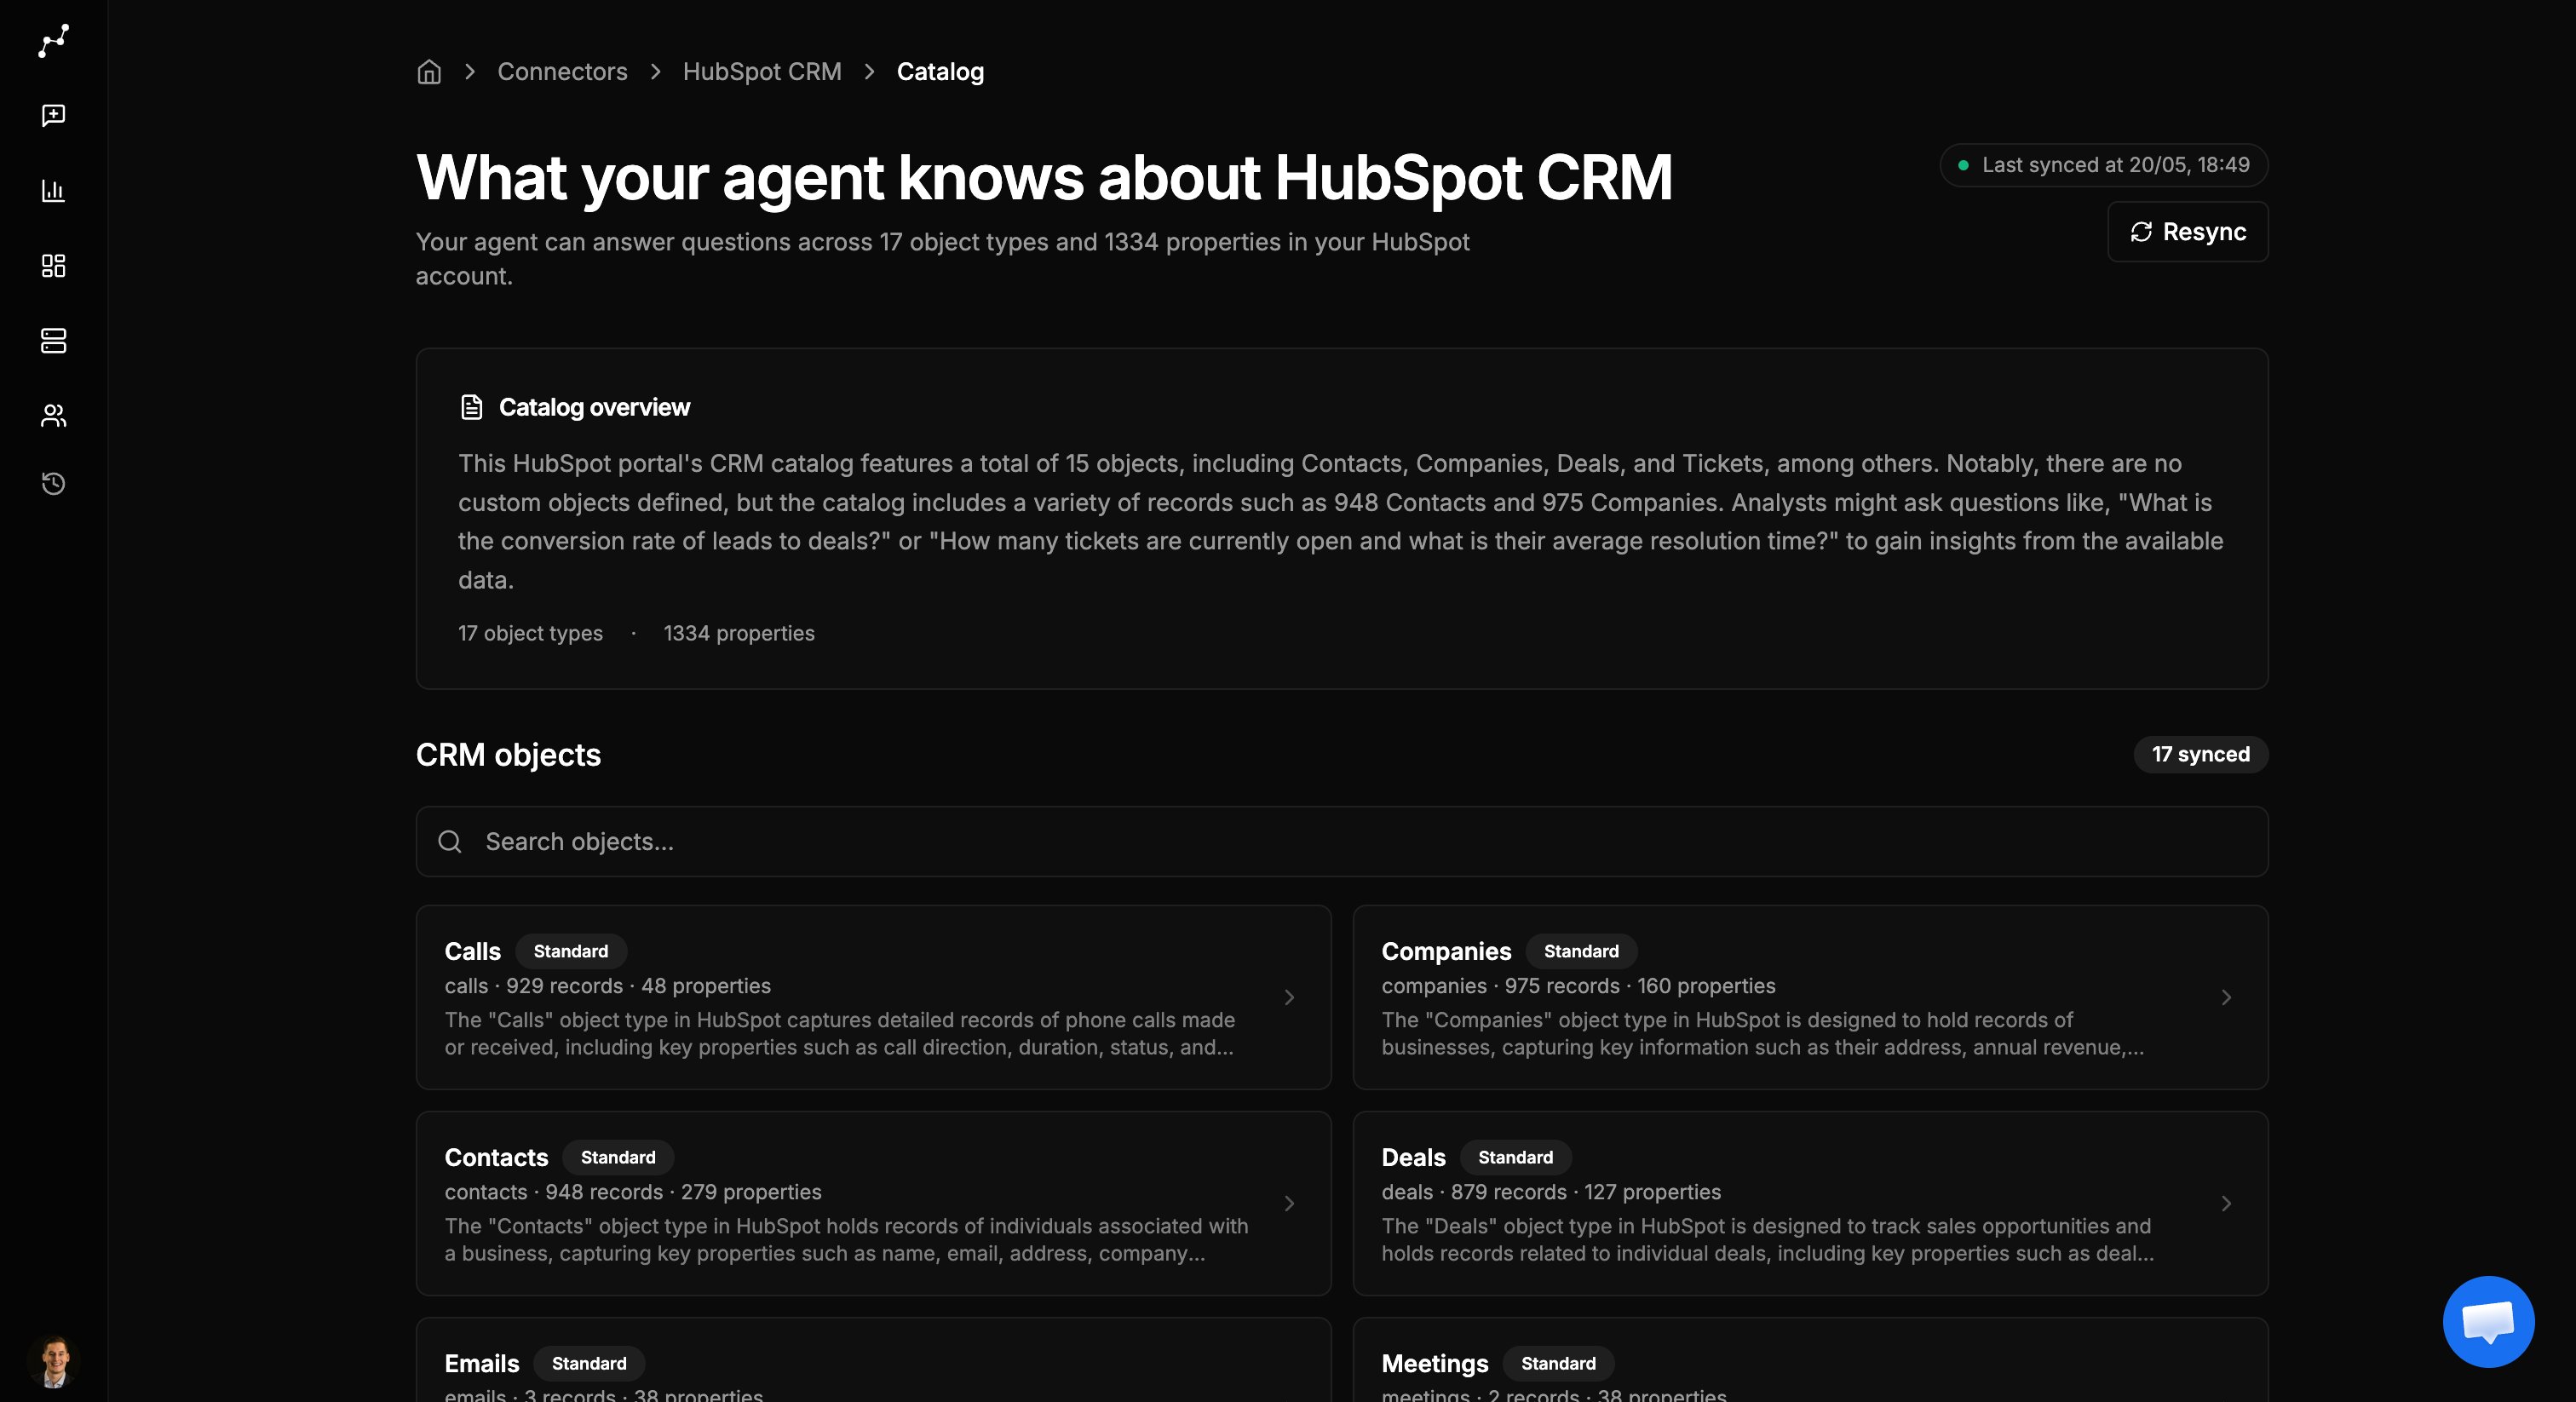Screen dimensions: 2576x1402
Task: Click the user profile avatar
Action: (x=53, y=1361)
